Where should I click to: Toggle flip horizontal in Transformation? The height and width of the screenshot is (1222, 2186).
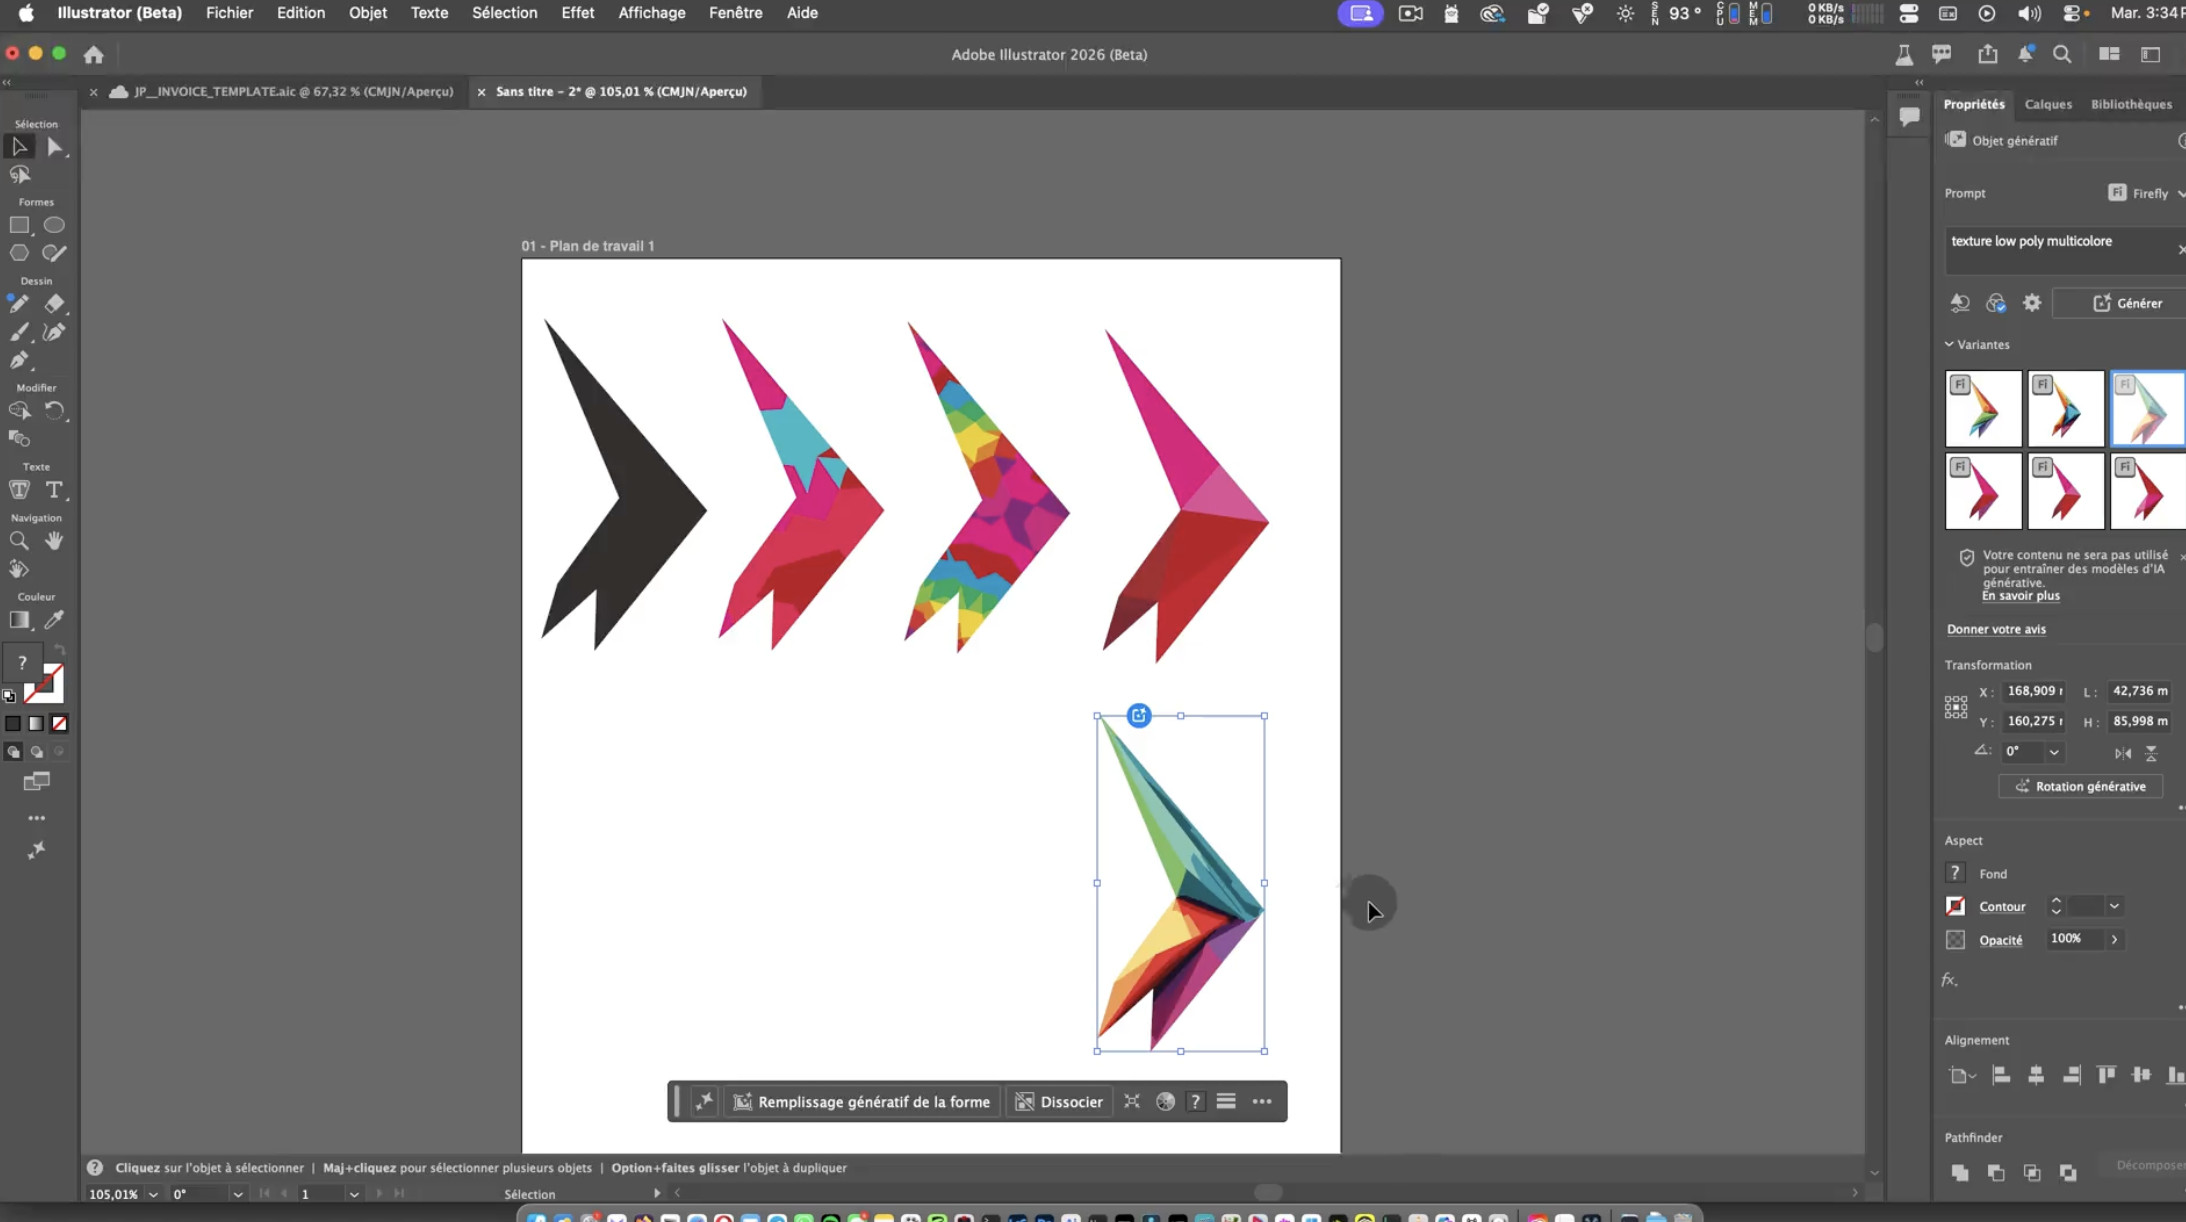[2122, 752]
